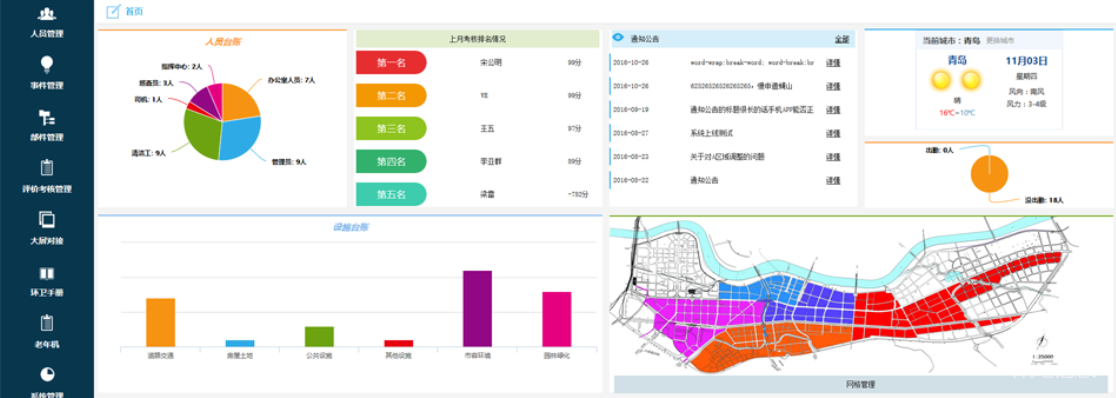Open the 环卫手册 book icon in sidebar

(47, 273)
